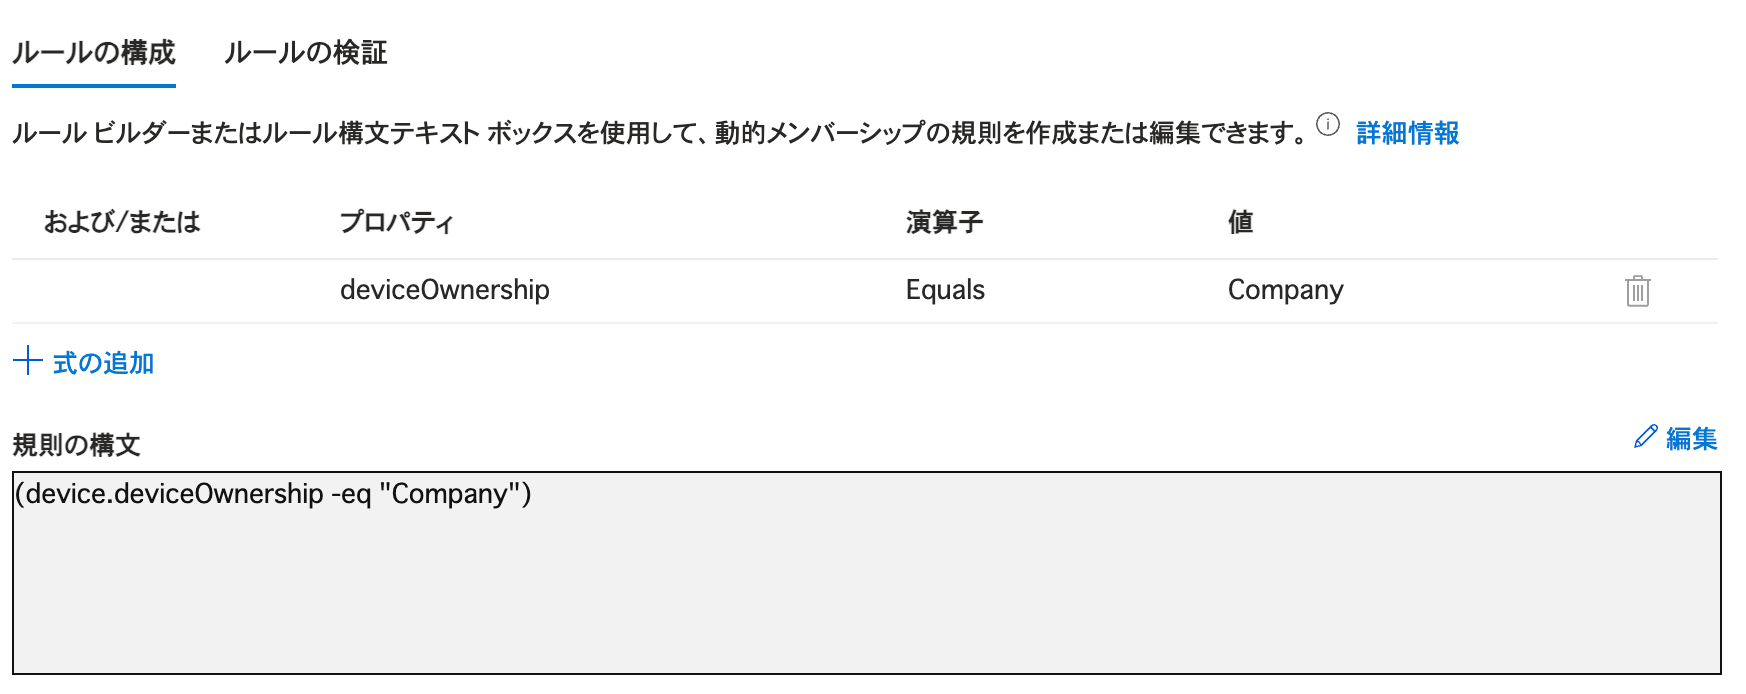Click the 編集 text label
This screenshot has width=1746, height=694.
(x=1691, y=439)
